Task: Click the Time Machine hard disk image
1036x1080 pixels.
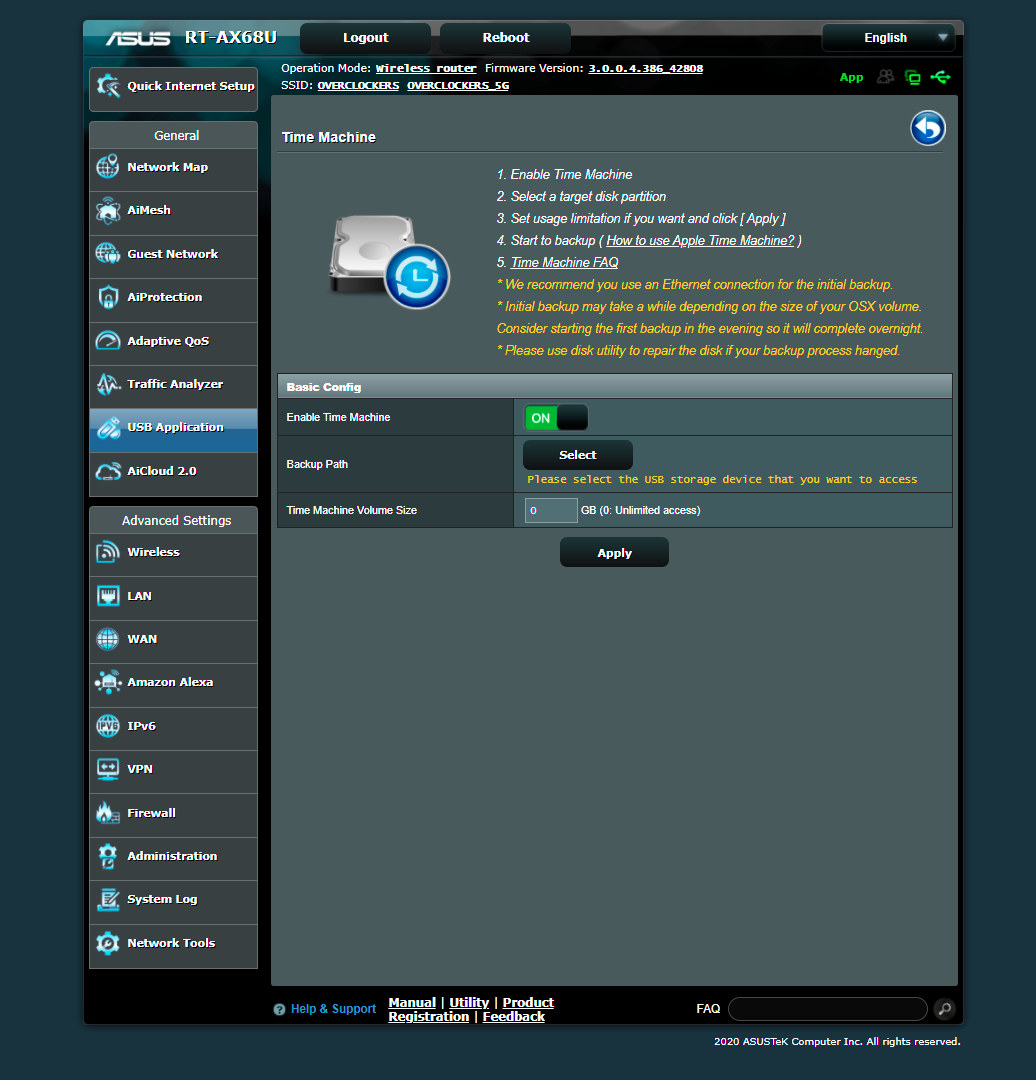Action: pyautogui.click(x=390, y=262)
